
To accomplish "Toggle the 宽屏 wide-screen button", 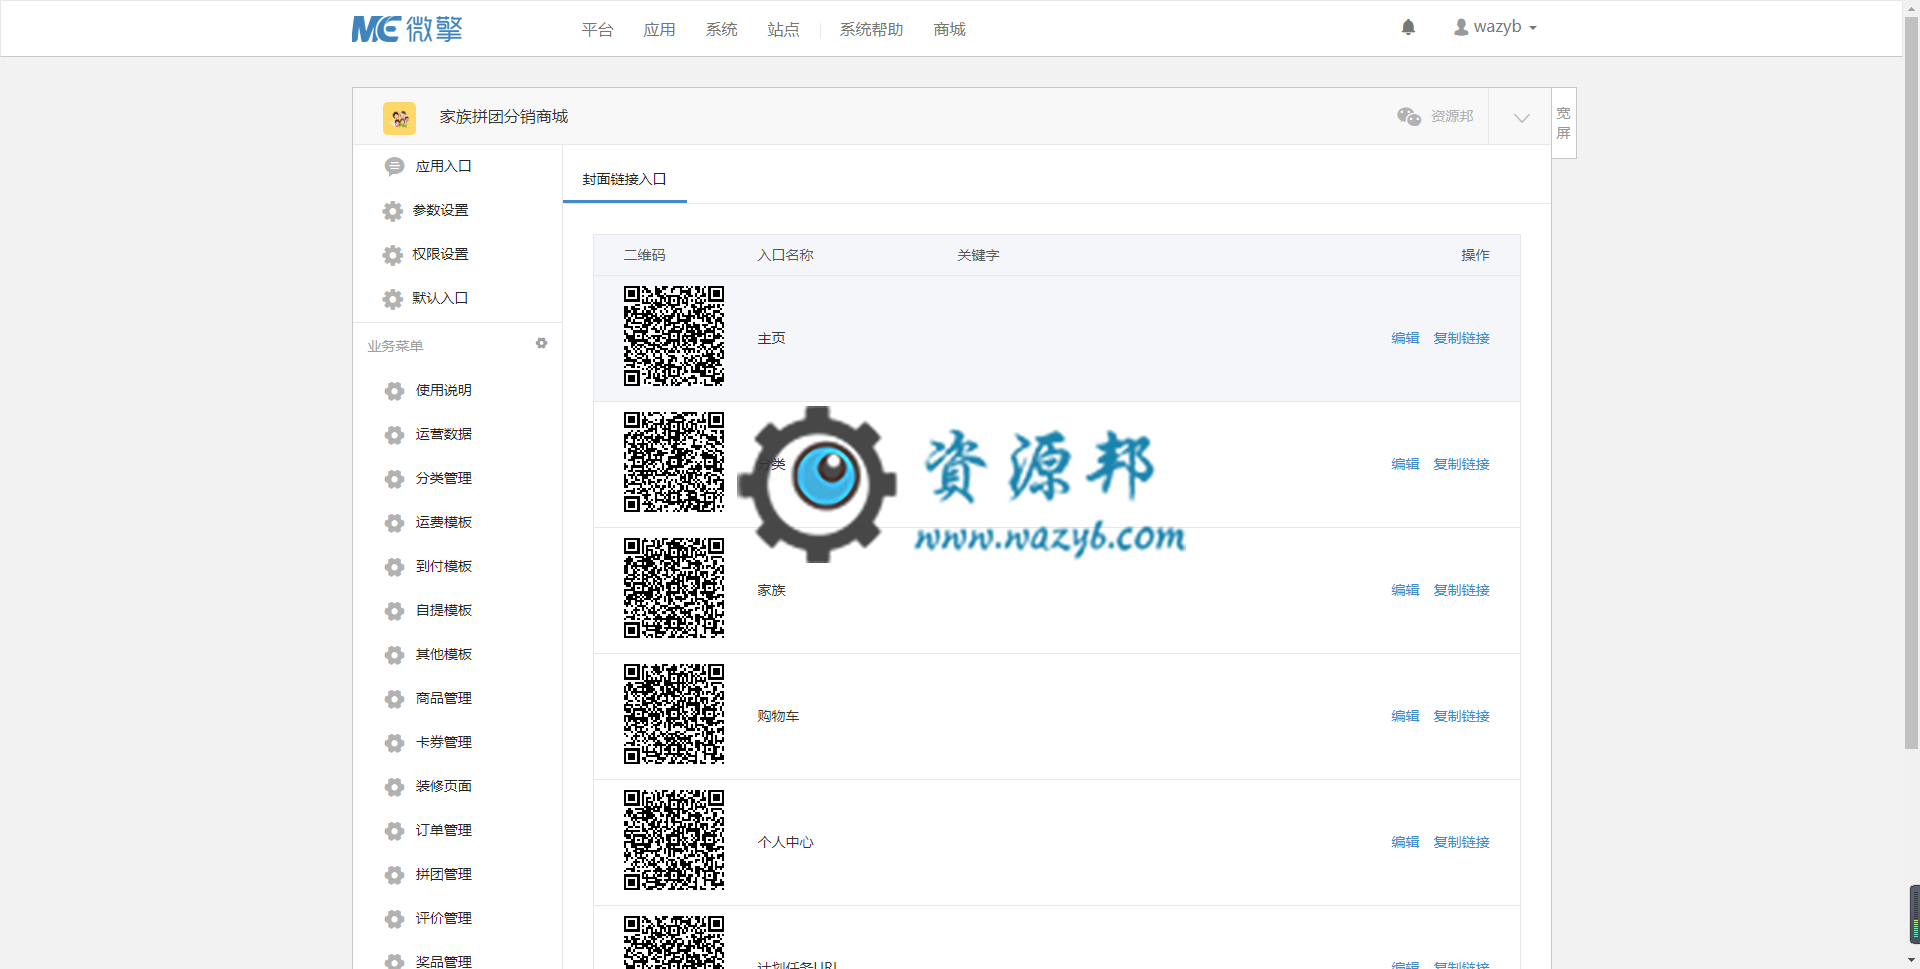I will [1564, 123].
